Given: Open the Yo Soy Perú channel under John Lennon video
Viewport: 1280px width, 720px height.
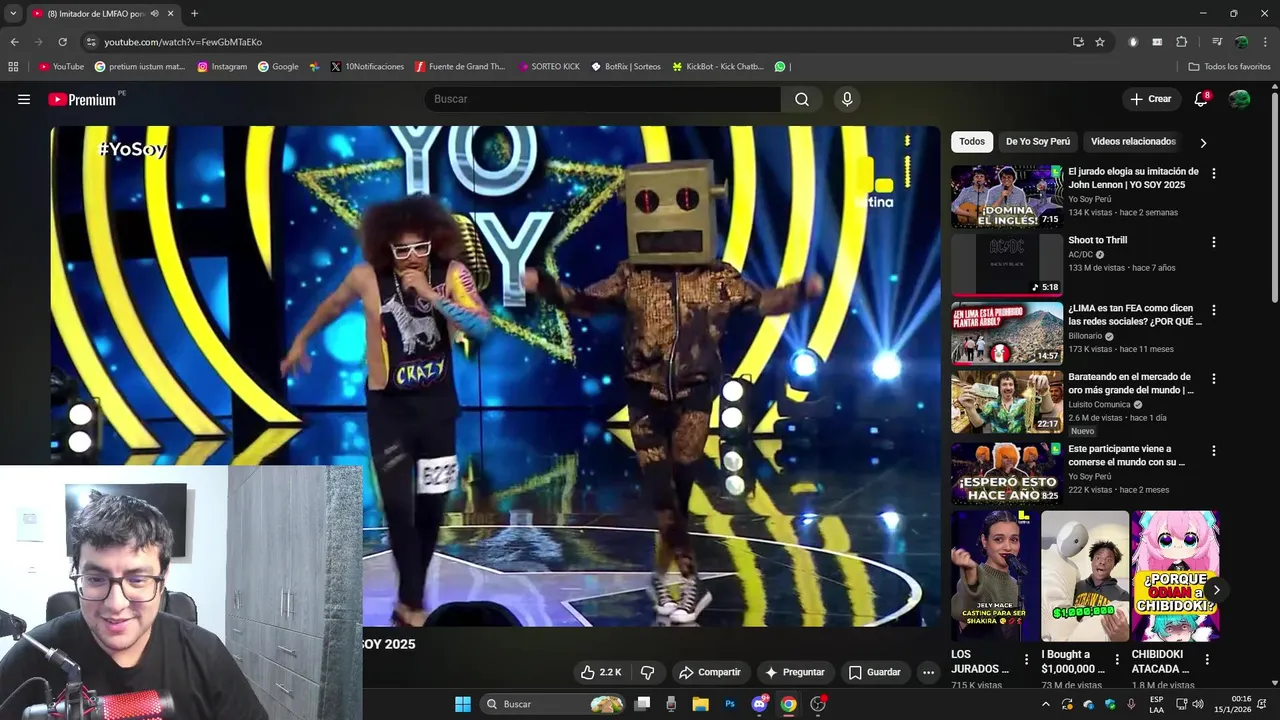Looking at the screenshot, I should click(x=1089, y=199).
